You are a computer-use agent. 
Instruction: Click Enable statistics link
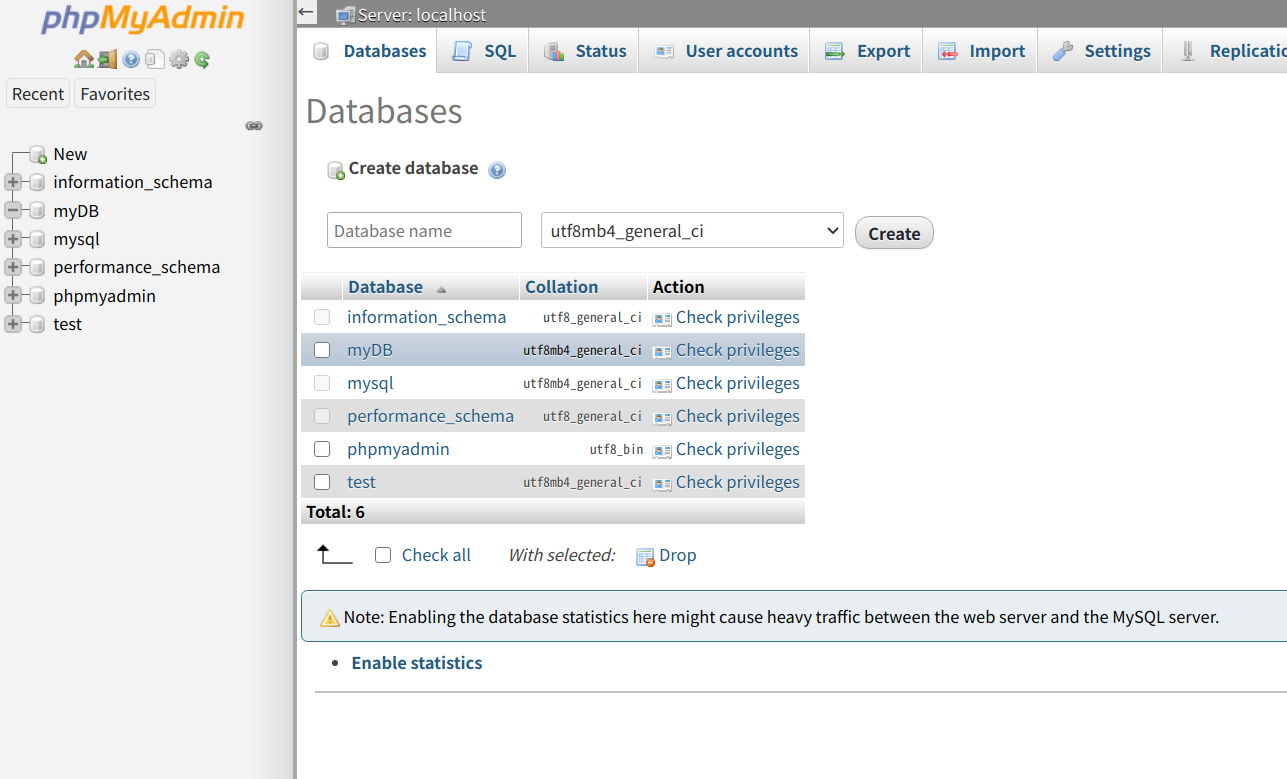(x=416, y=662)
